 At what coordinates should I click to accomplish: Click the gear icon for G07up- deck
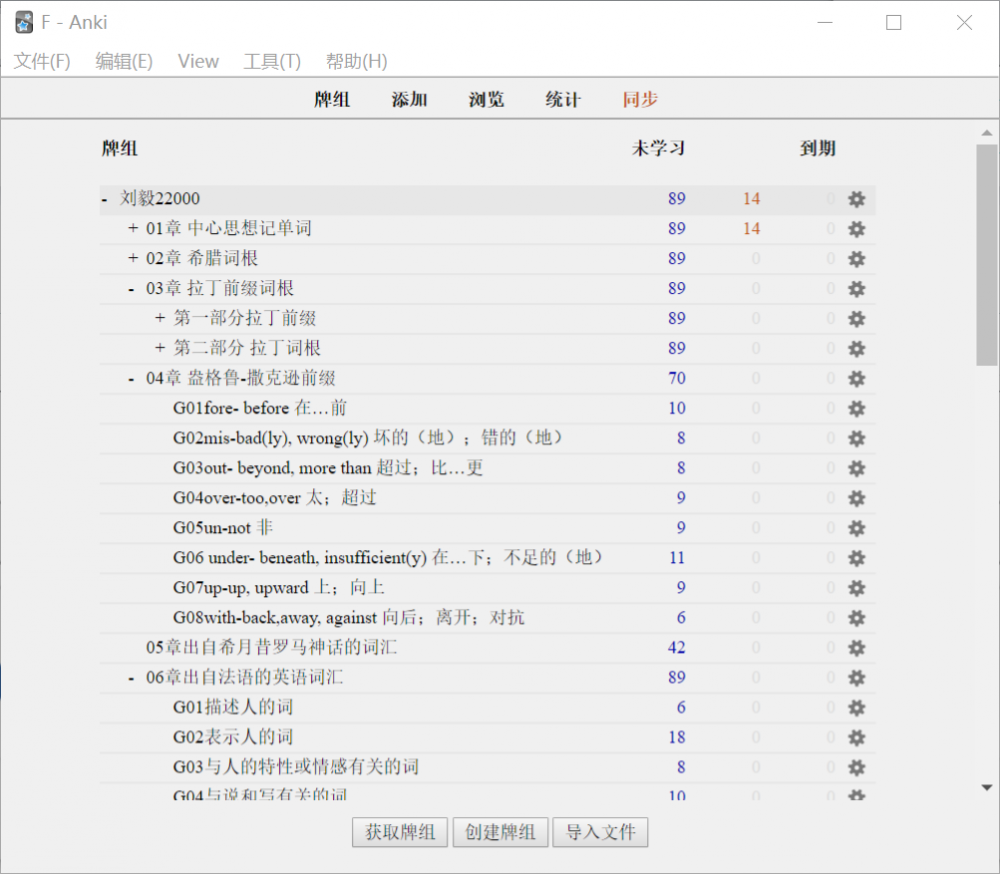(857, 588)
